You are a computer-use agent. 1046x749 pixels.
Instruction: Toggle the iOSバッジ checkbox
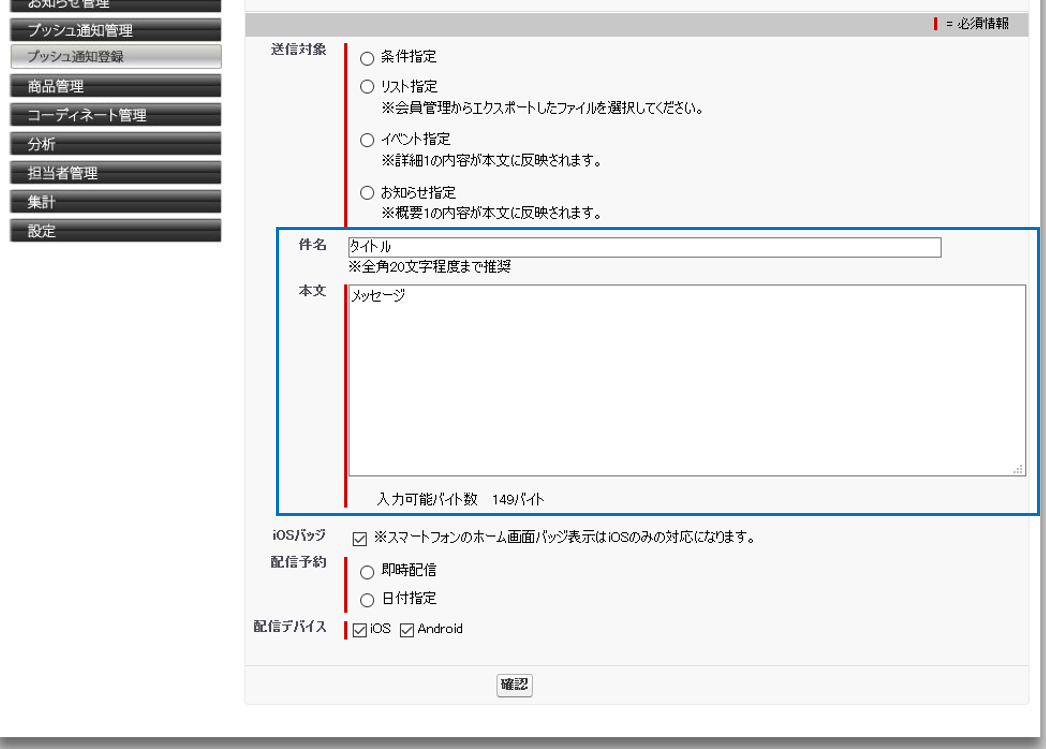click(x=360, y=539)
